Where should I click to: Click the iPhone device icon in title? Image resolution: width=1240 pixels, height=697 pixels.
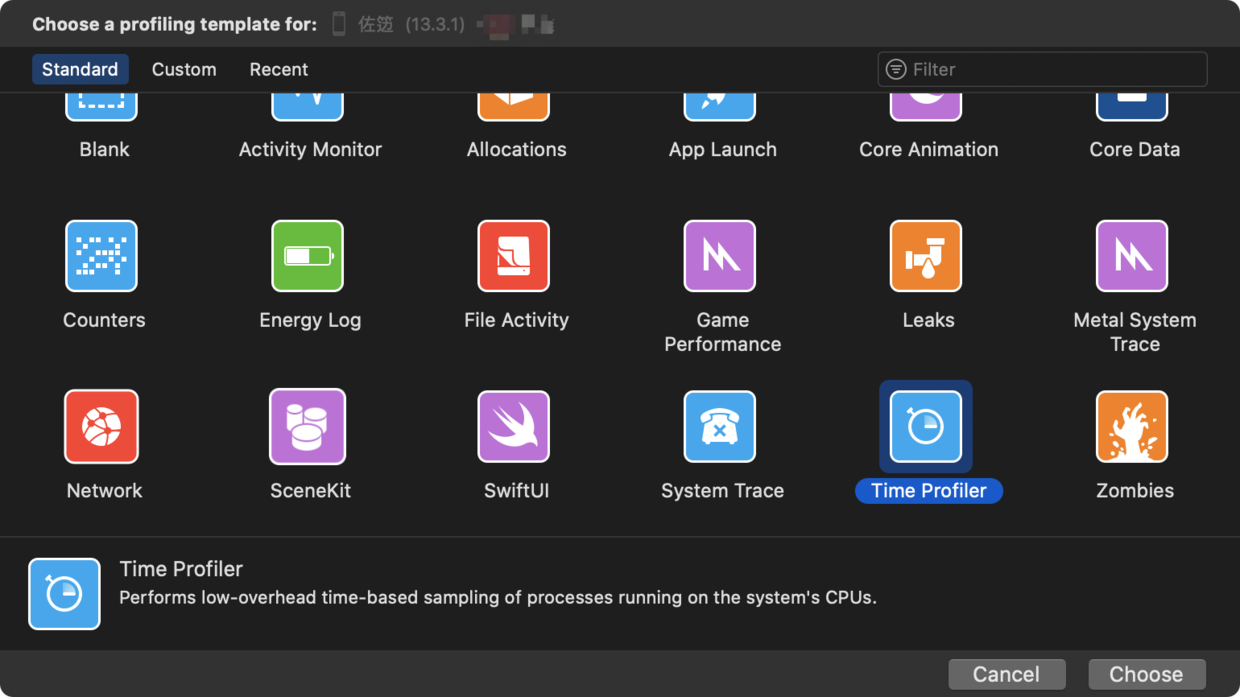[x=339, y=24]
